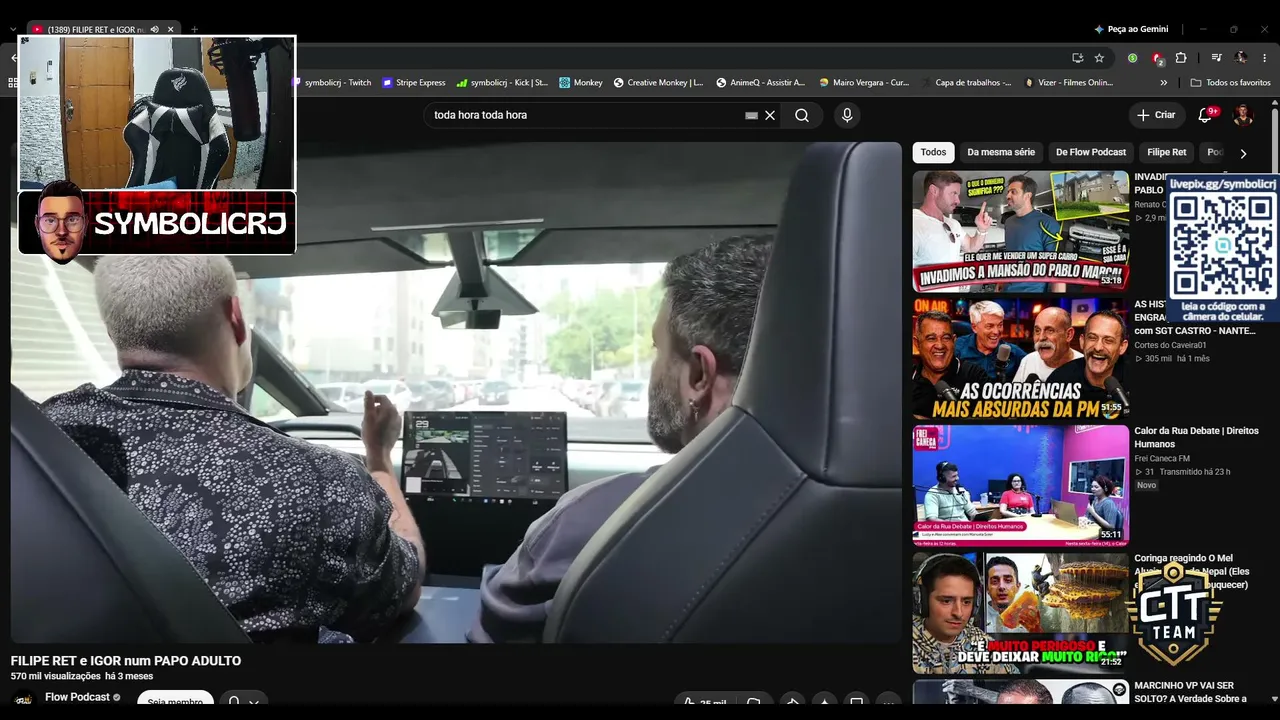Open a new browser tab
This screenshot has width=1280, height=720.
[x=194, y=30]
